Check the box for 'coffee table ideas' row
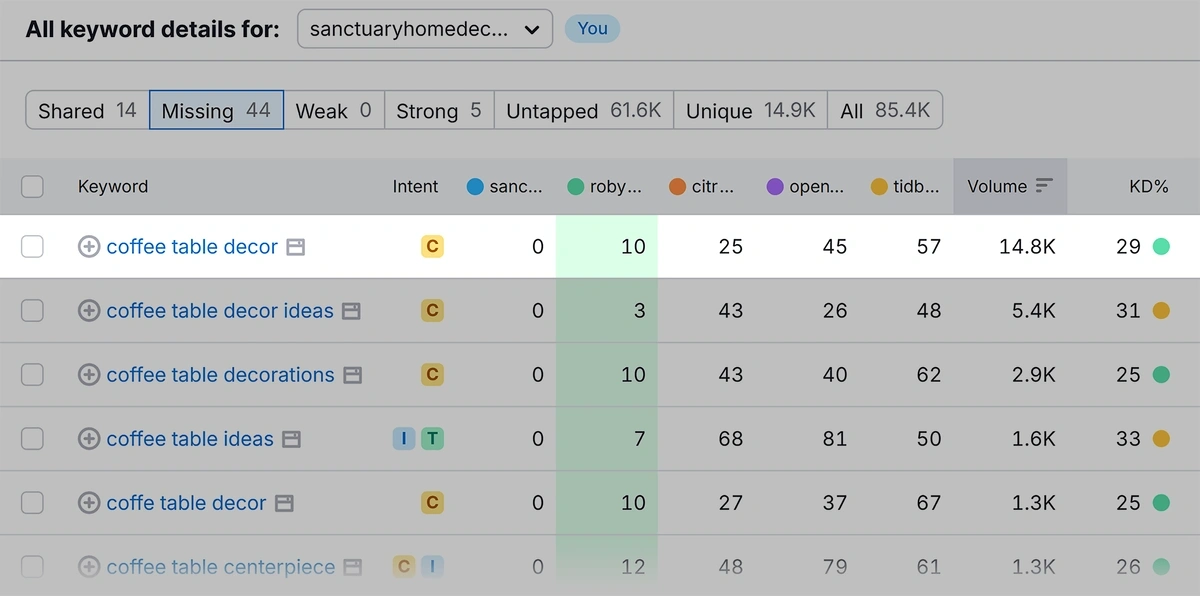 coord(32,439)
